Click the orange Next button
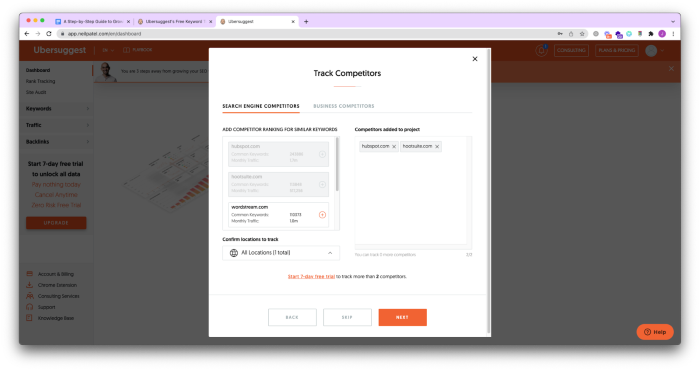The height and width of the screenshot is (370, 700). coord(402,317)
